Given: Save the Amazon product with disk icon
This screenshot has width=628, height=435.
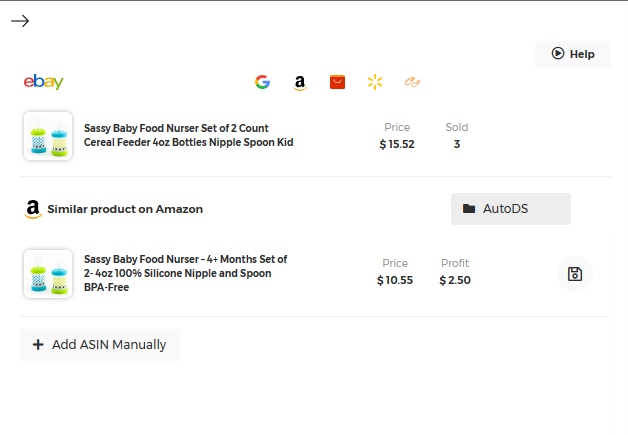Looking at the screenshot, I should tap(575, 274).
